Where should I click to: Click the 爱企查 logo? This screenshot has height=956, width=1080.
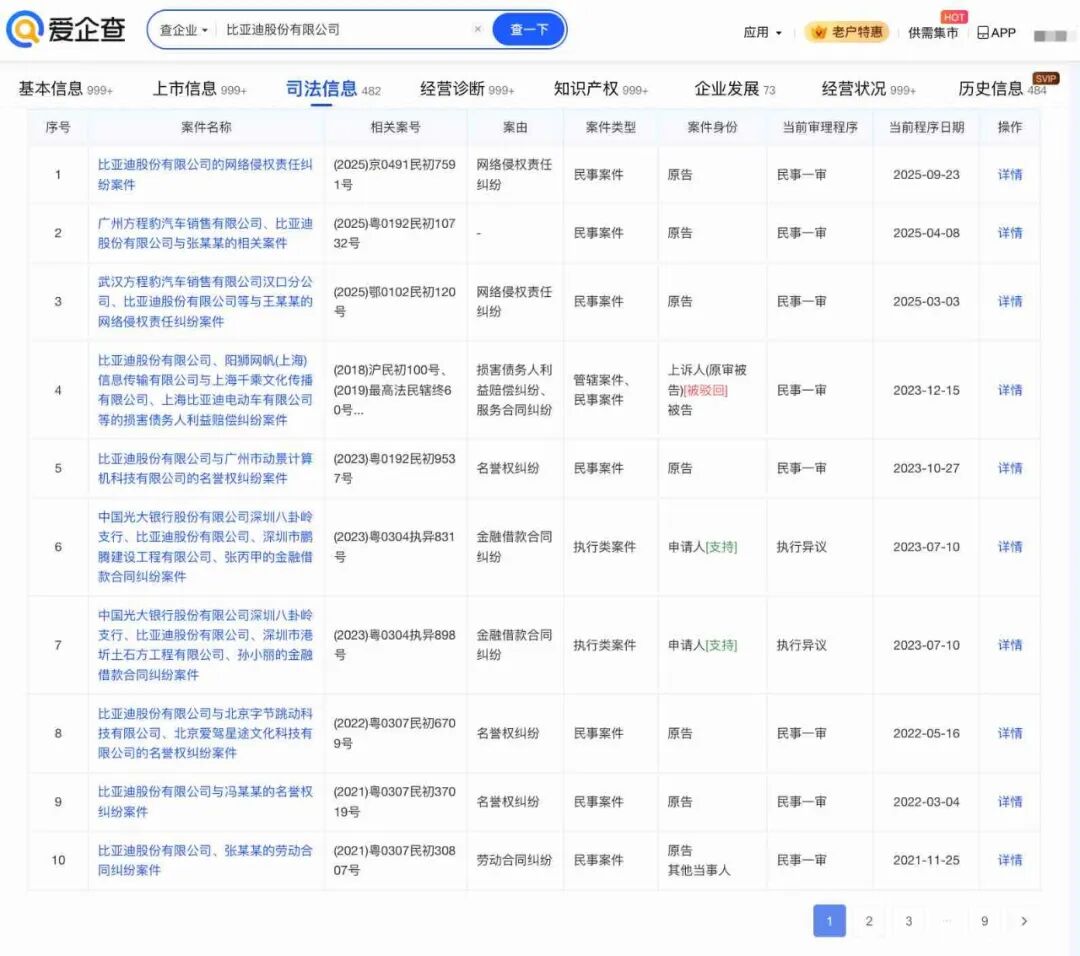66,30
